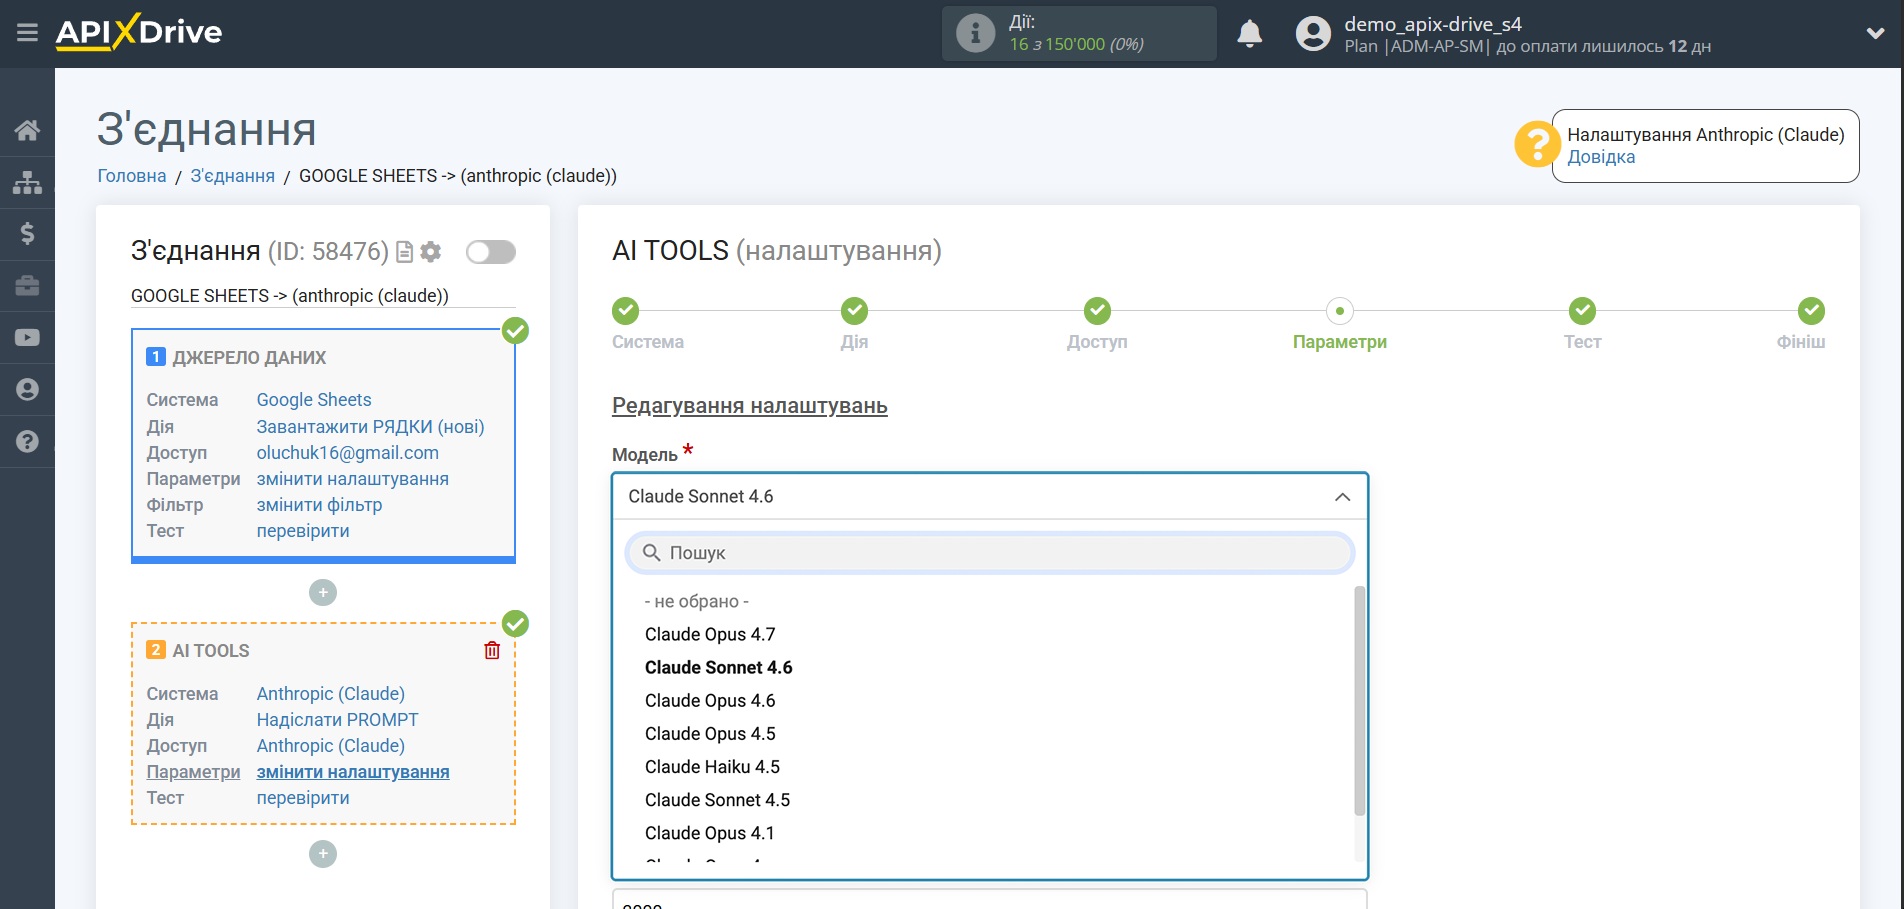Click перевірити in the data source block
This screenshot has height=909, width=1904.
(303, 531)
